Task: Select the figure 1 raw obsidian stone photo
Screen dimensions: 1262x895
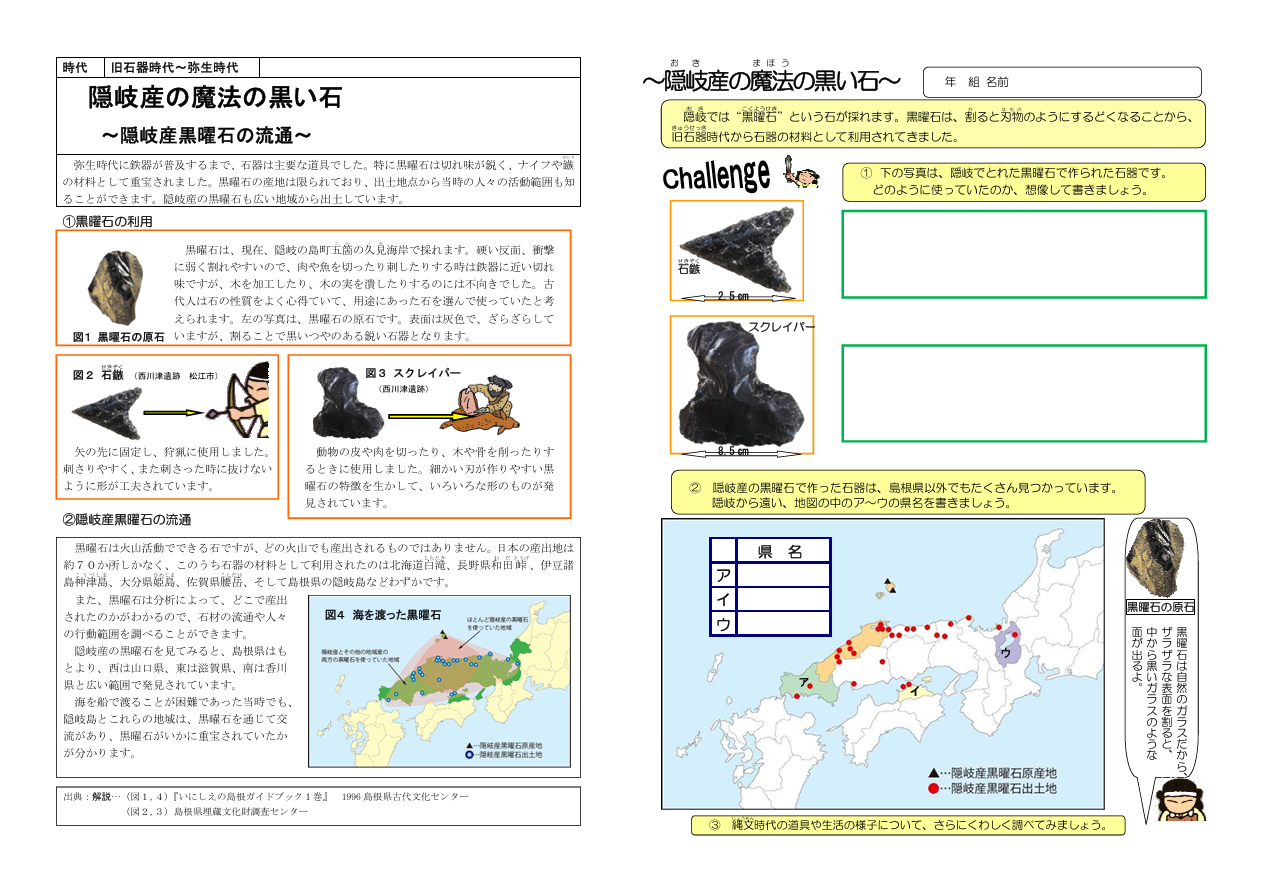Action: tap(115, 288)
